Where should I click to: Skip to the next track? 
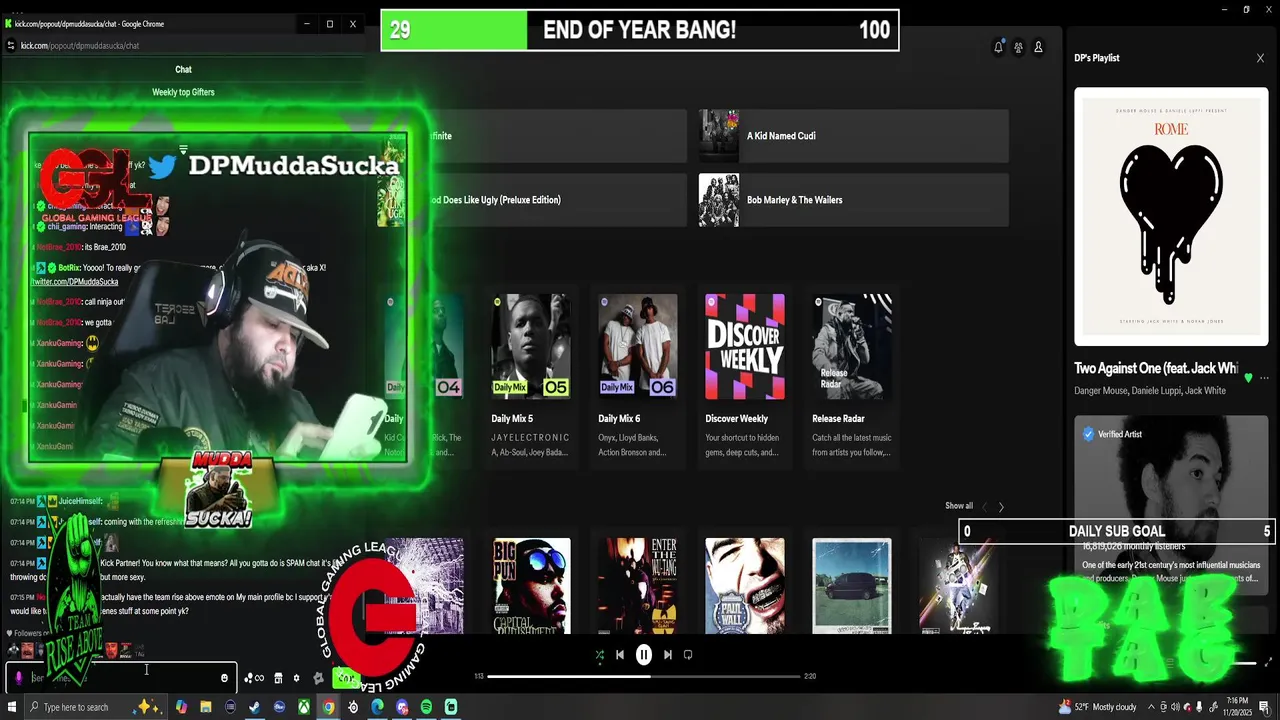668,655
